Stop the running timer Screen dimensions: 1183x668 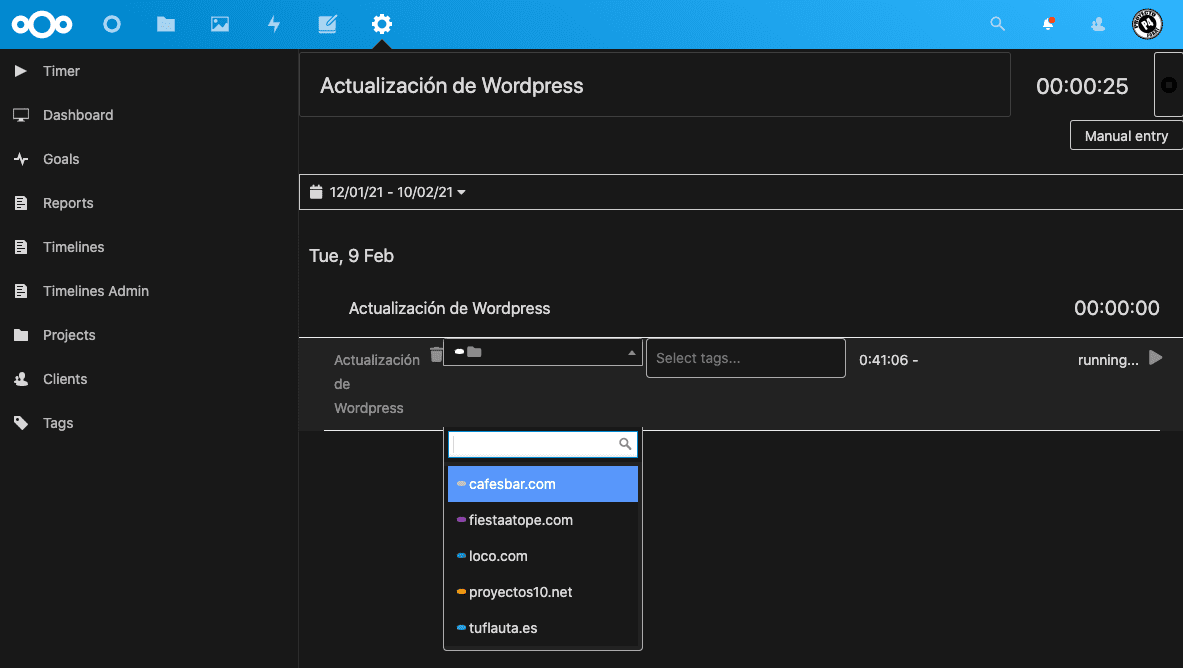1168,86
